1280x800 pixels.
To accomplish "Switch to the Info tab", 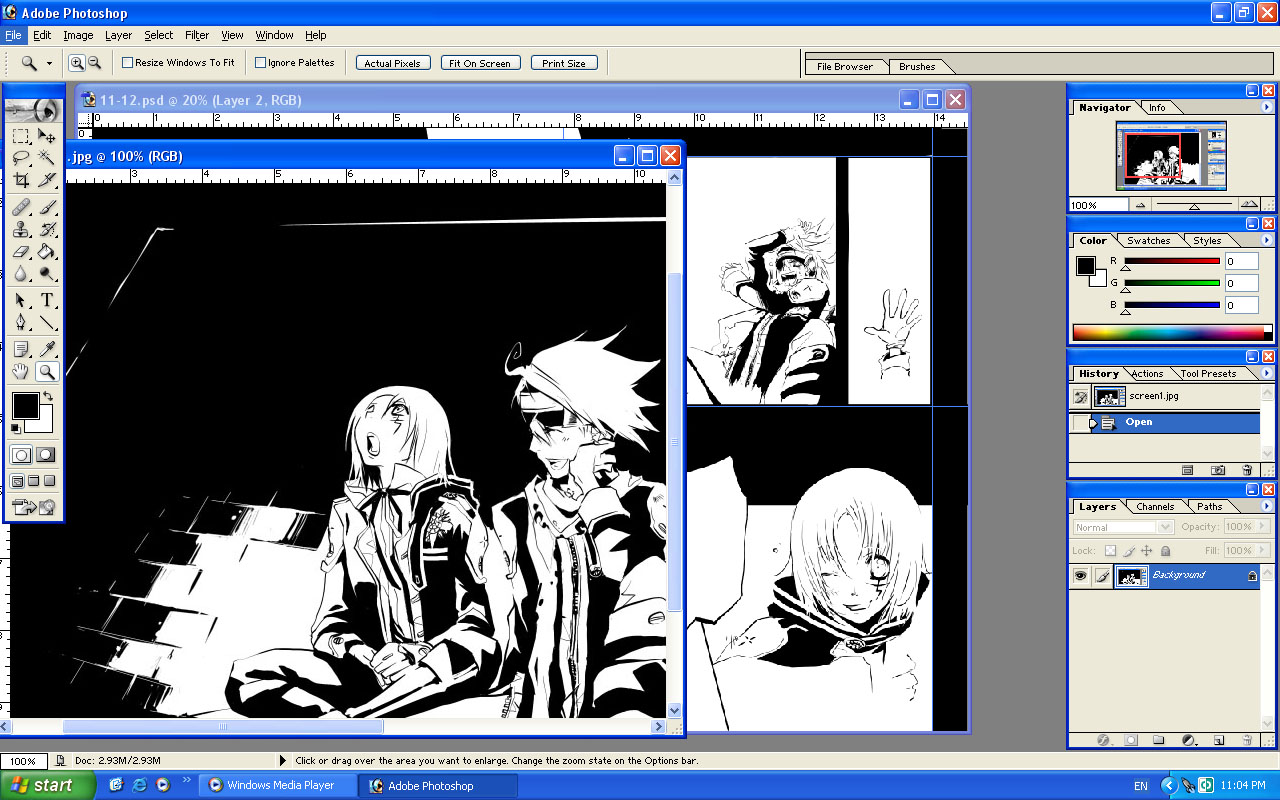I will click(1157, 108).
